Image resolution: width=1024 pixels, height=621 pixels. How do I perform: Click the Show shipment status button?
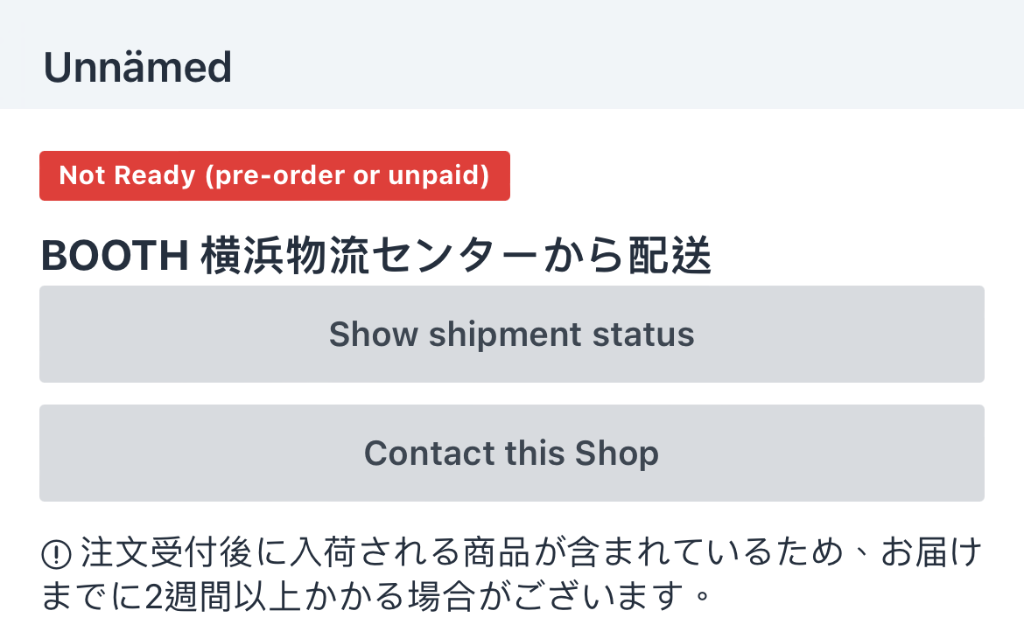click(511, 334)
